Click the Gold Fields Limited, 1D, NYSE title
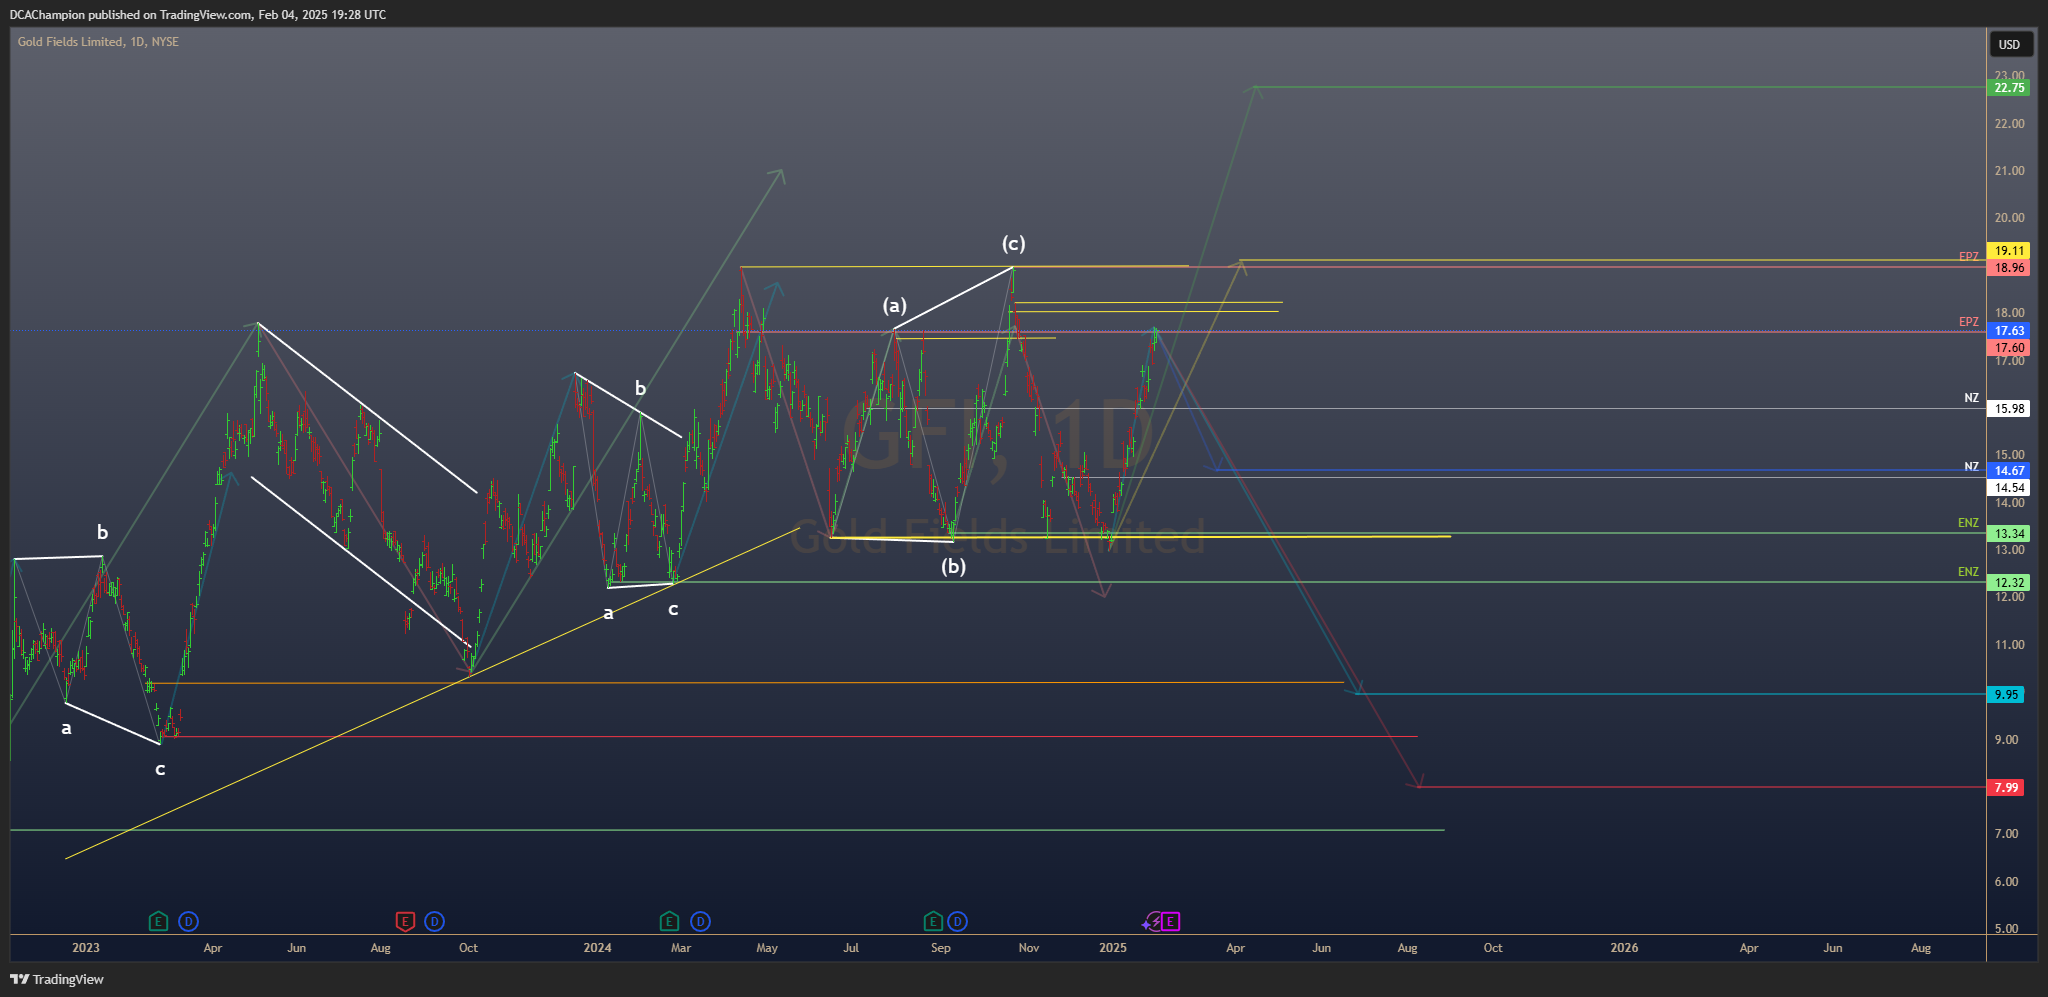The height and width of the screenshot is (997, 2048). (x=98, y=42)
